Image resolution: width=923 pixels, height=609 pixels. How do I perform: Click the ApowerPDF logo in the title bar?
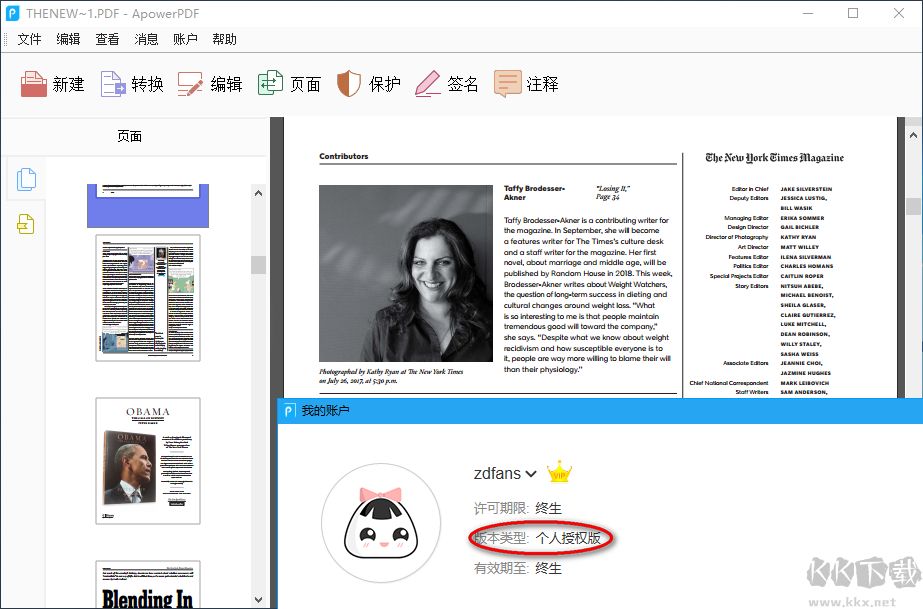pyautogui.click(x=13, y=13)
